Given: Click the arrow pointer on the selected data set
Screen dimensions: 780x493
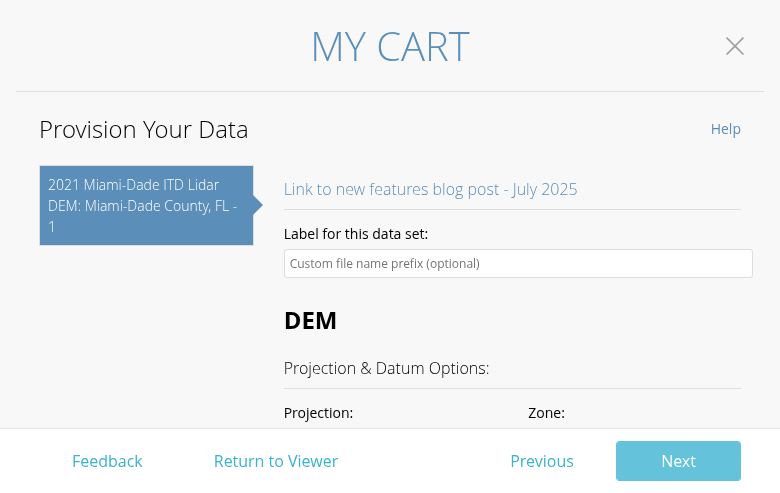Looking at the screenshot, I should point(258,205).
